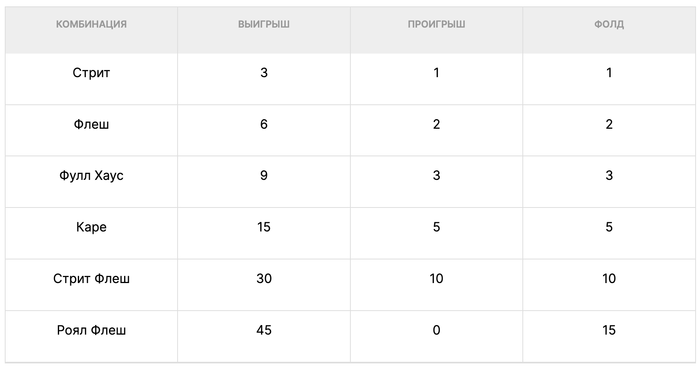700x367 pixels.
Task: Click win value 30 for Стрит Флеш
Action: coord(264,279)
